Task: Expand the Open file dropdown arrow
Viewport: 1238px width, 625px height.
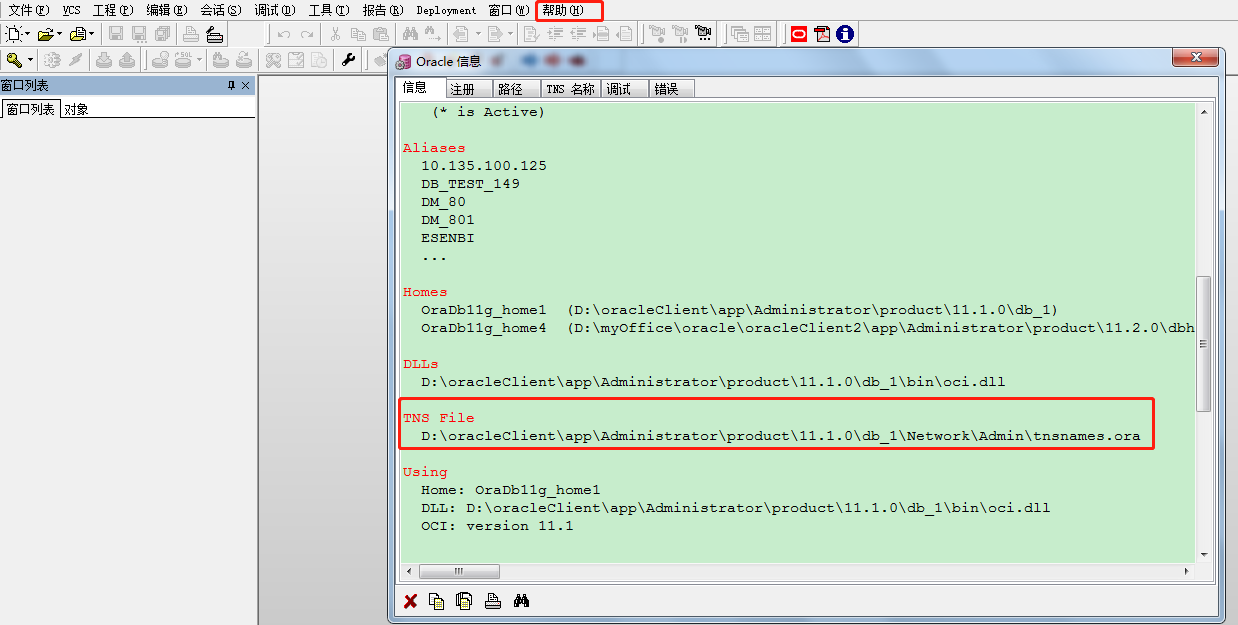Action: pos(60,34)
